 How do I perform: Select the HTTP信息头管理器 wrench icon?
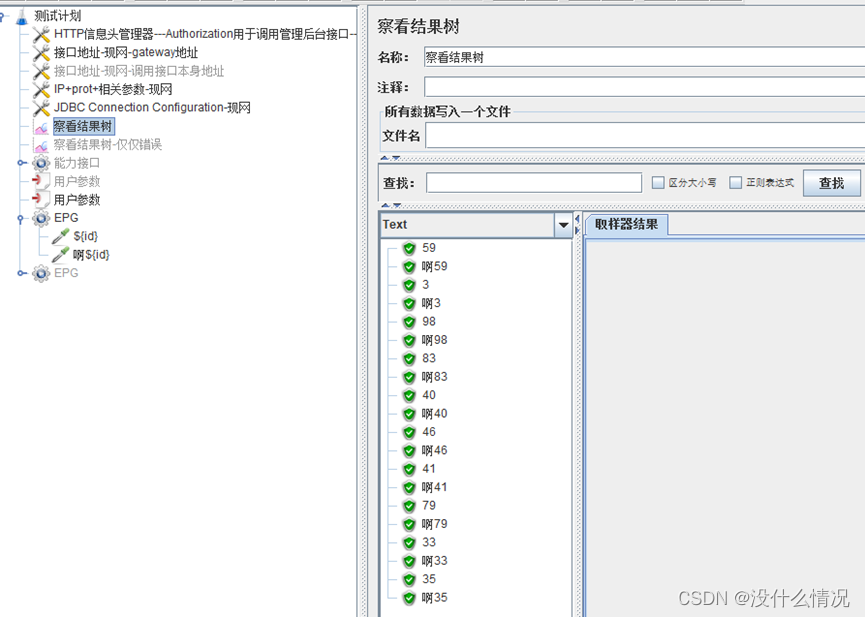tap(40, 33)
